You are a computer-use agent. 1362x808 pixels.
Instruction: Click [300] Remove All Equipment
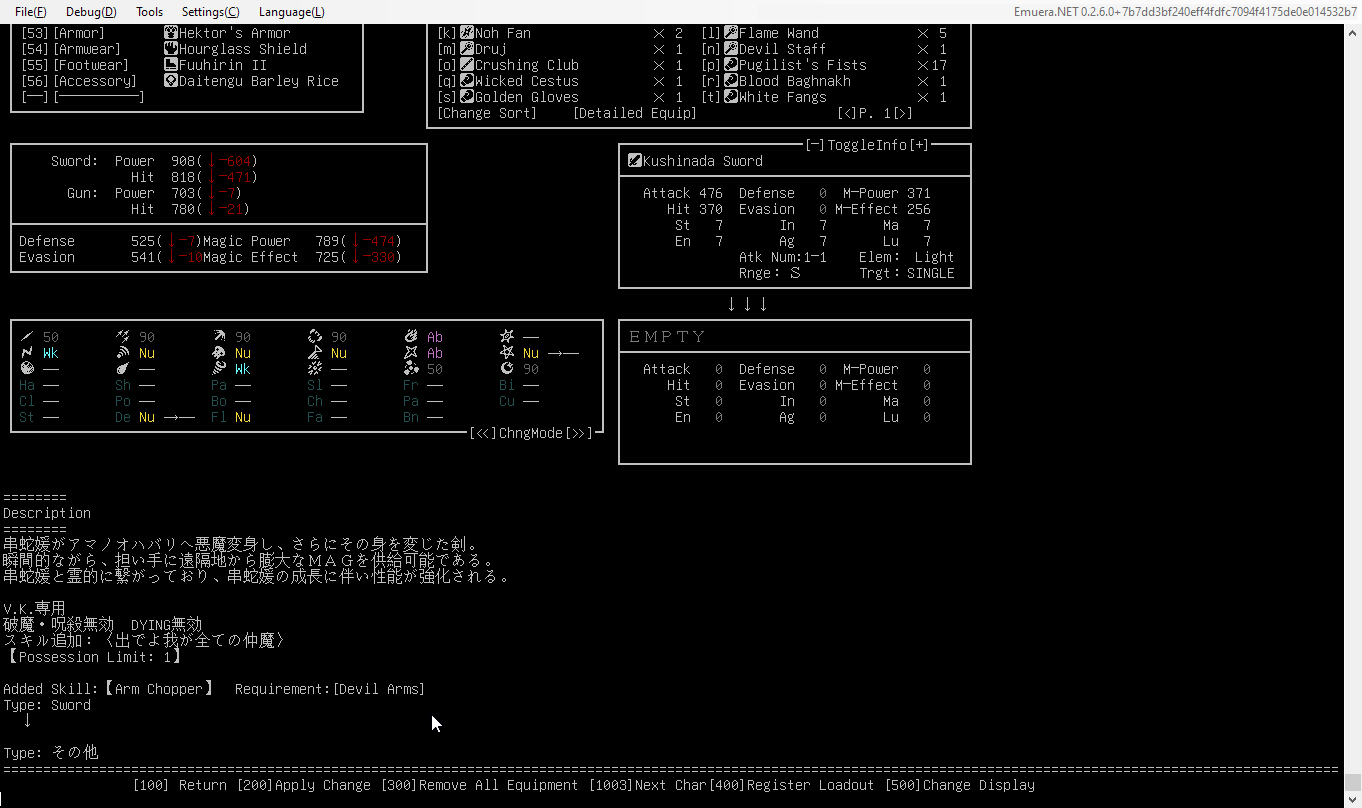(480, 785)
